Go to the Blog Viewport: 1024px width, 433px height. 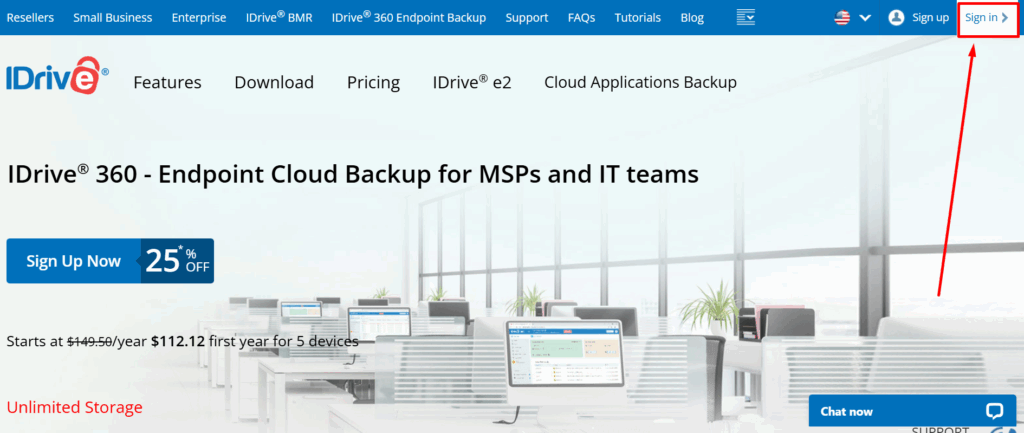692,18
